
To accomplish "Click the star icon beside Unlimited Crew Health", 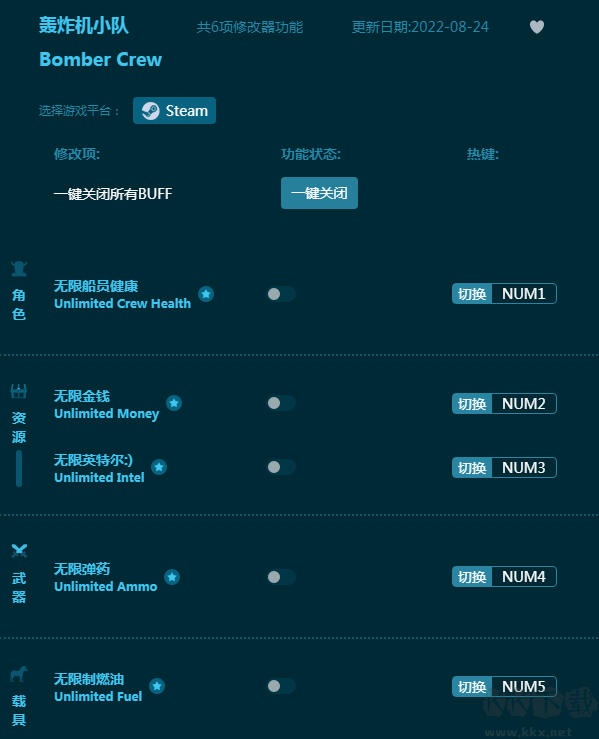I will 206,294.
